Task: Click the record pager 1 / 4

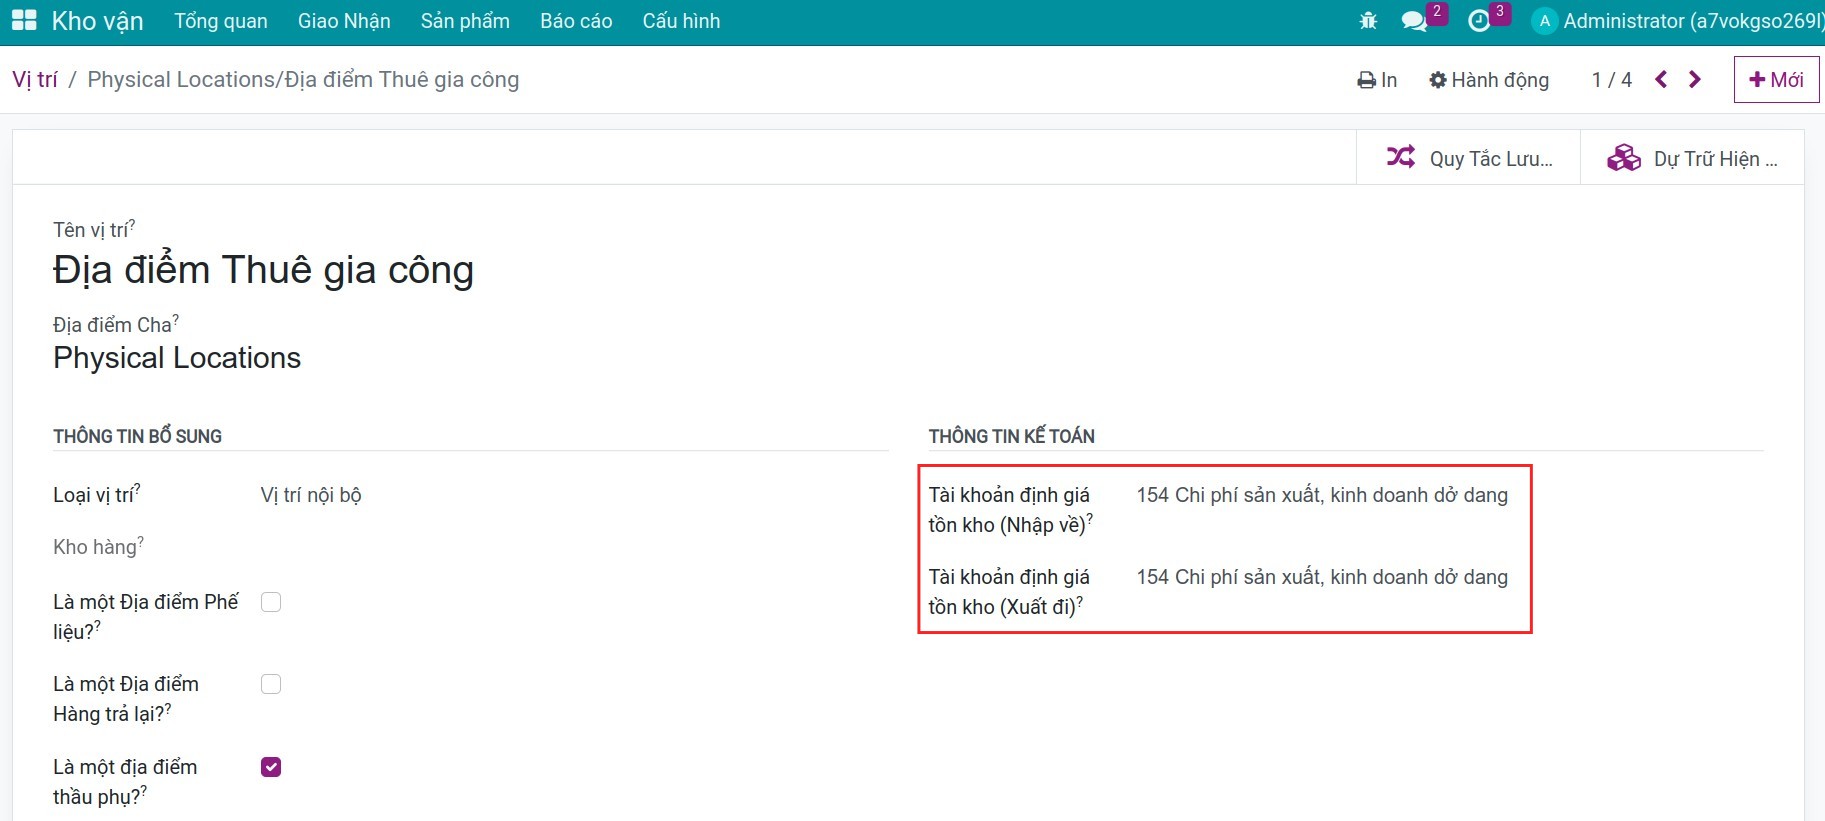Action: pos(1612,80)
